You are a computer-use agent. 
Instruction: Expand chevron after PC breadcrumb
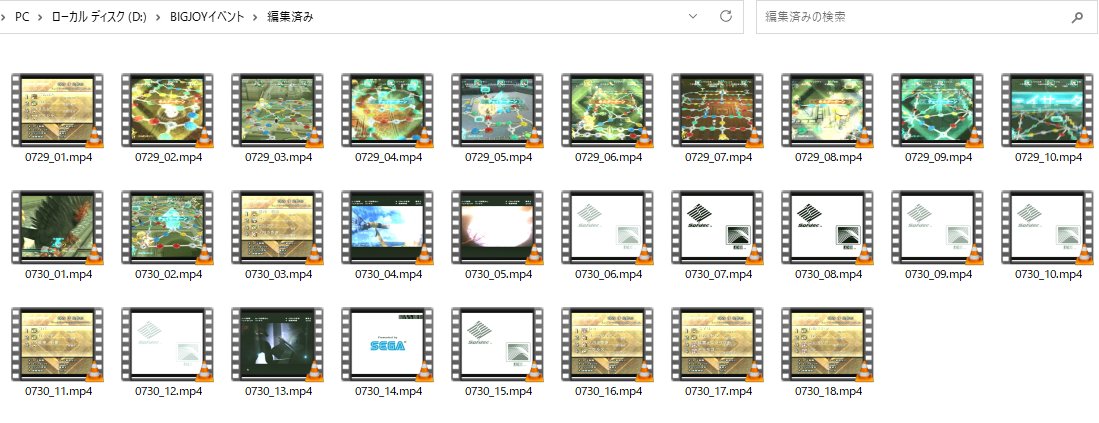(41, 18)
